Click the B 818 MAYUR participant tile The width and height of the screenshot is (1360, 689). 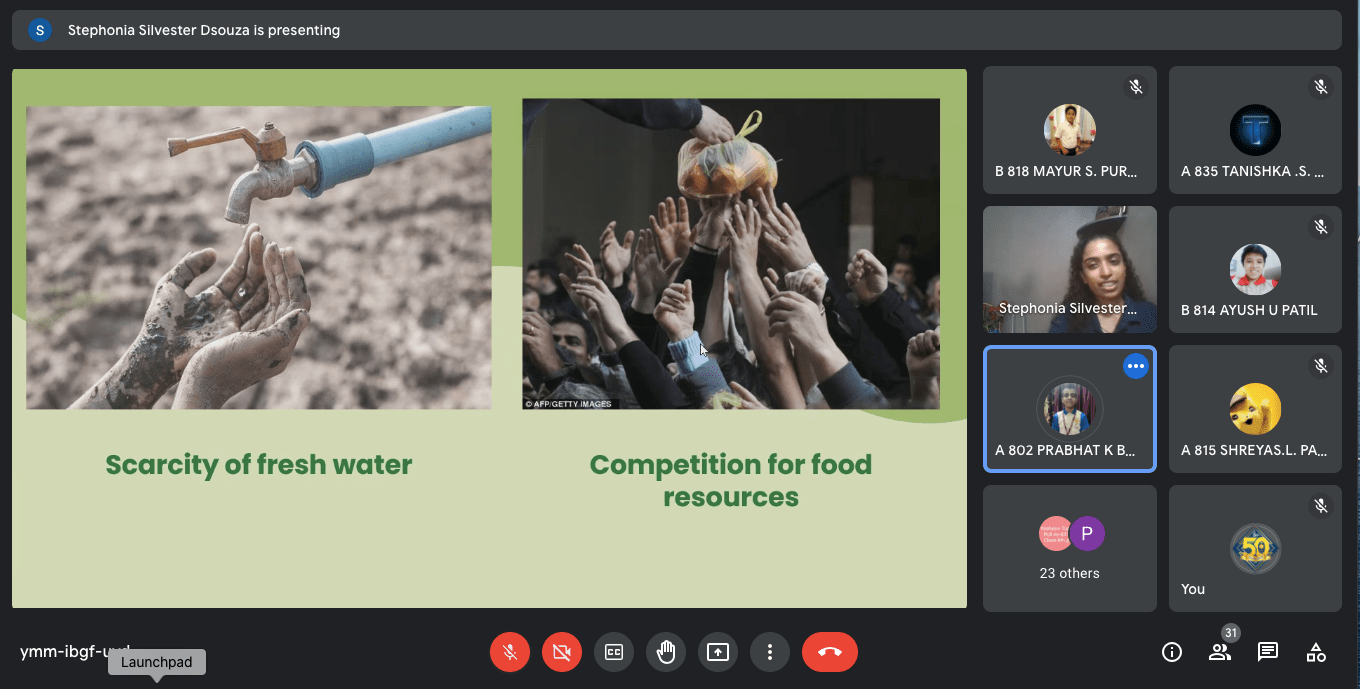(x=1070, y=130)
